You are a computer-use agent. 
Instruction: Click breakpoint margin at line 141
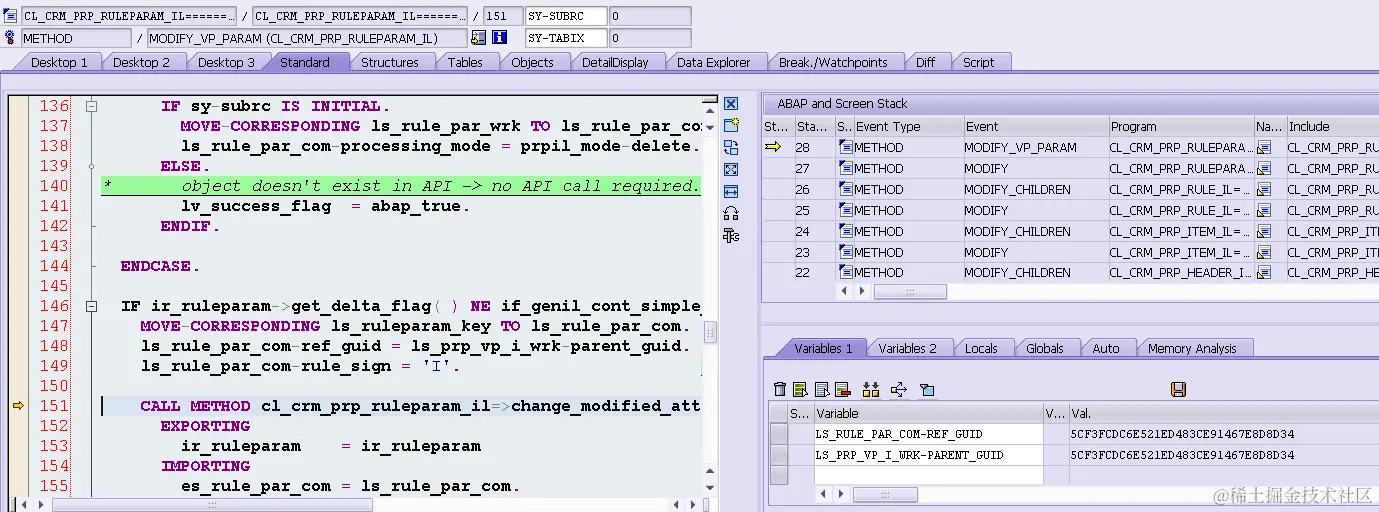(x=18, y=206)
